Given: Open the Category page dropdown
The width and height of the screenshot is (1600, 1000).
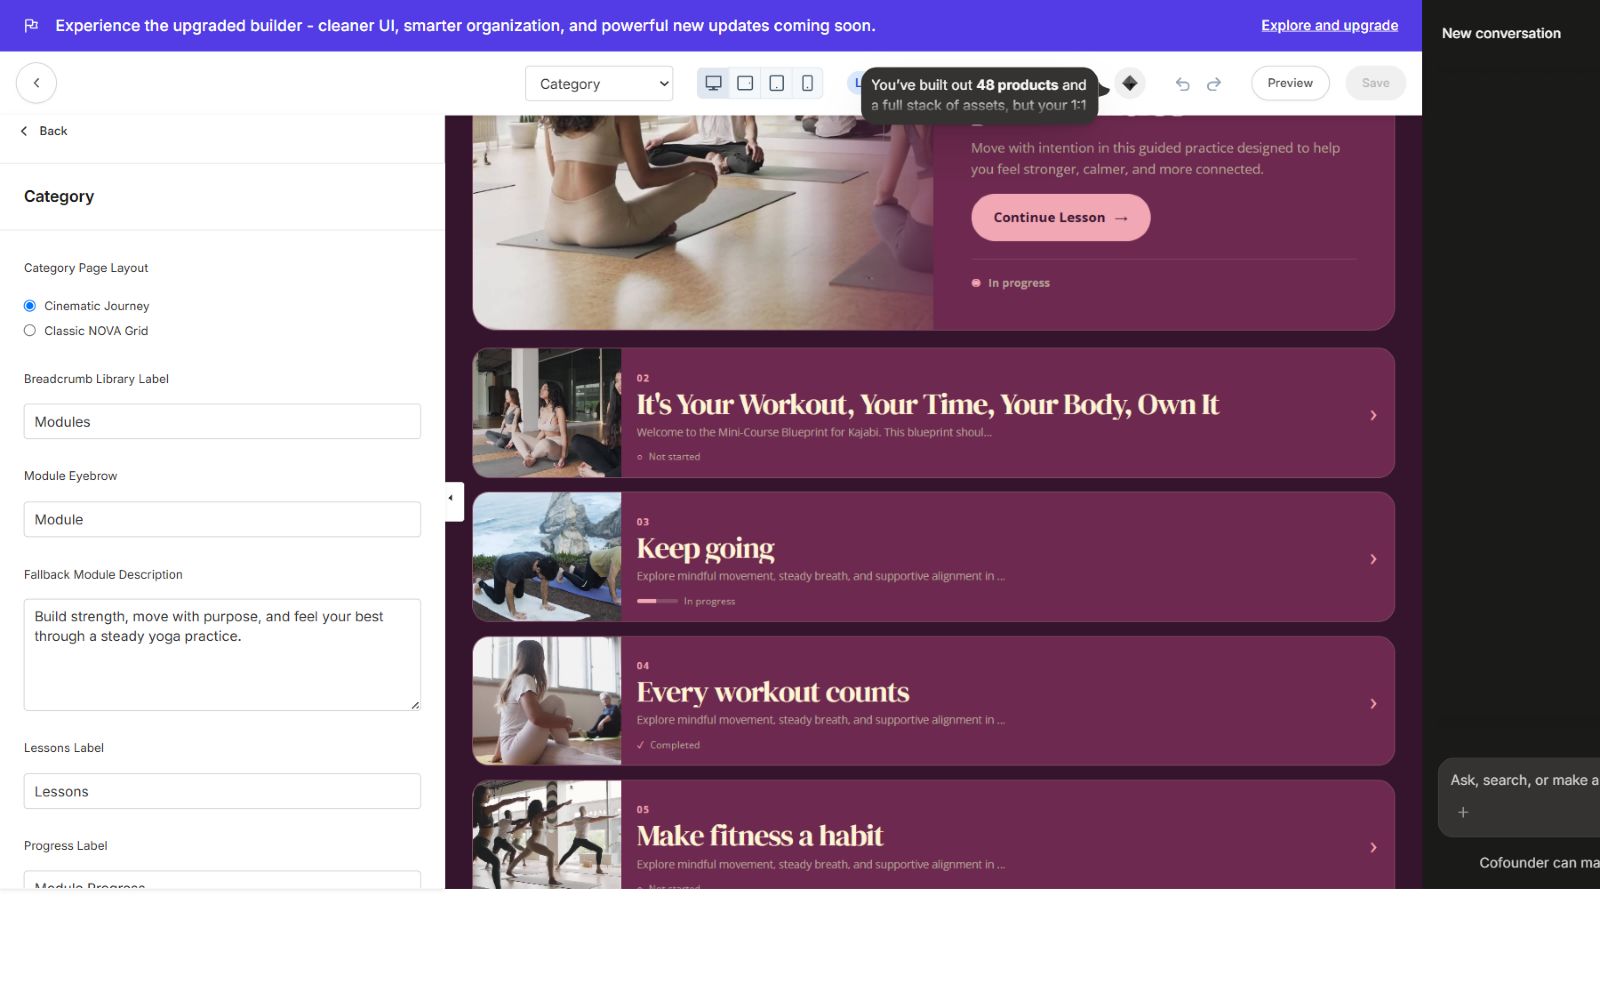Looking at the screenshot, I should click(x=599, y=84).
